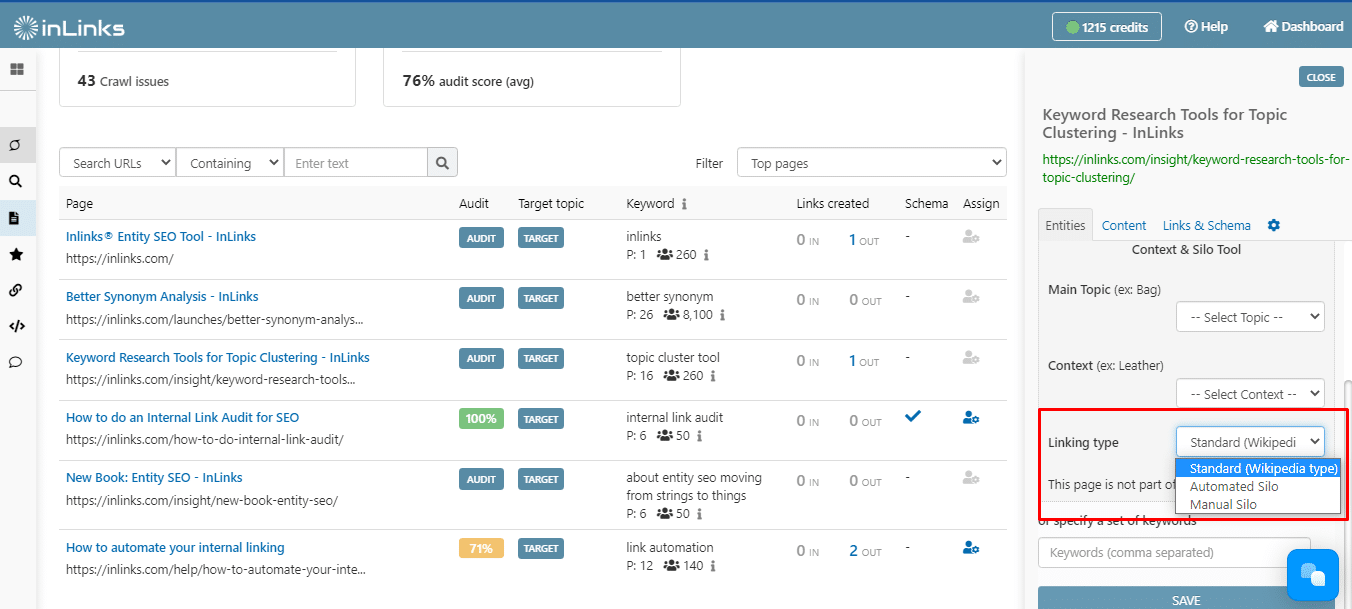
Task: Choose Automated Silo linking option
Action: click(x=1258, y=487)
